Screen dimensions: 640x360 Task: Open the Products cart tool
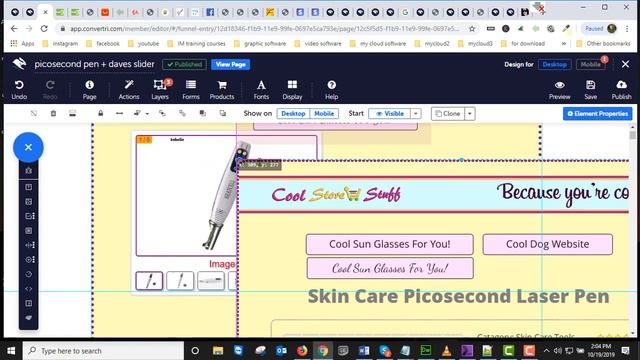coord(222,85)
